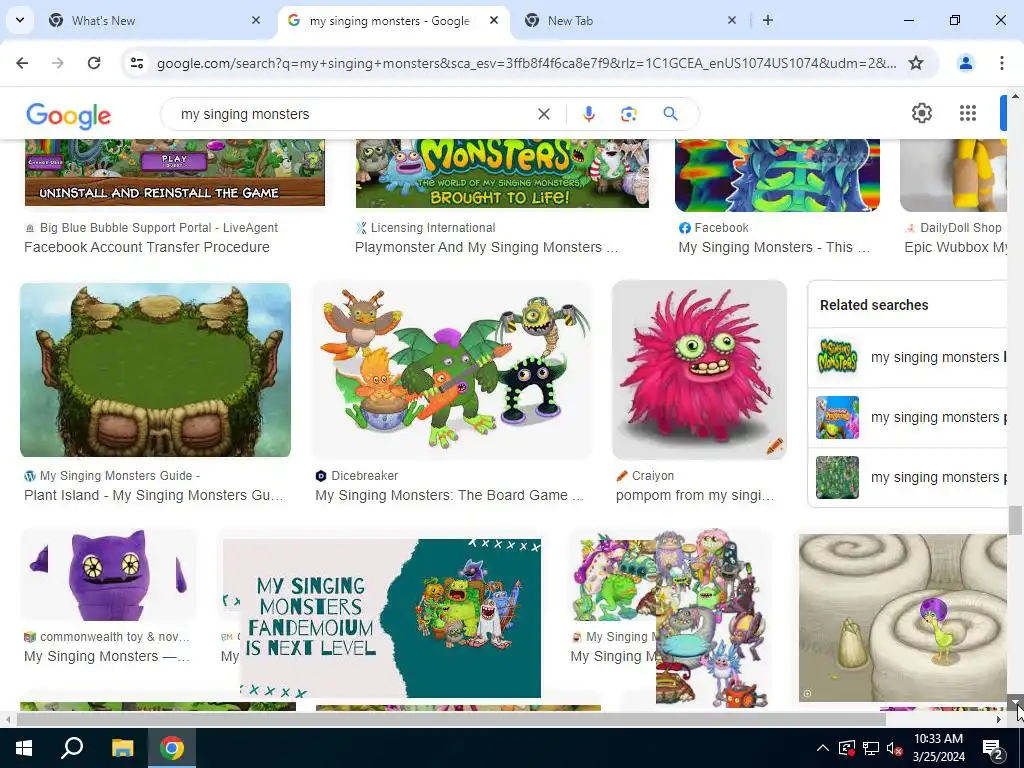The image size is (1024, 768).
Task: Submit search with the magnifying glass icon
Action: [670, 114]
